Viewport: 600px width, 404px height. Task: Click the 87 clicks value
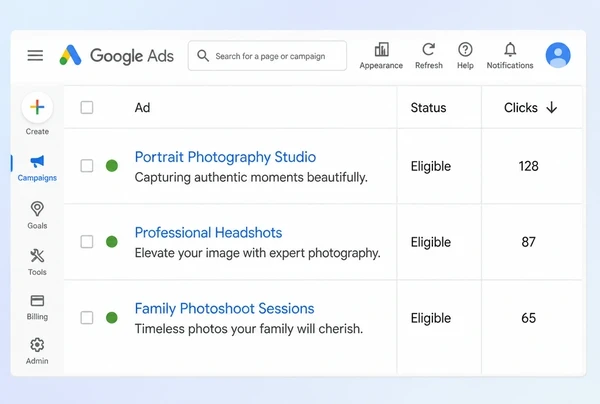[x=528, y=242]
